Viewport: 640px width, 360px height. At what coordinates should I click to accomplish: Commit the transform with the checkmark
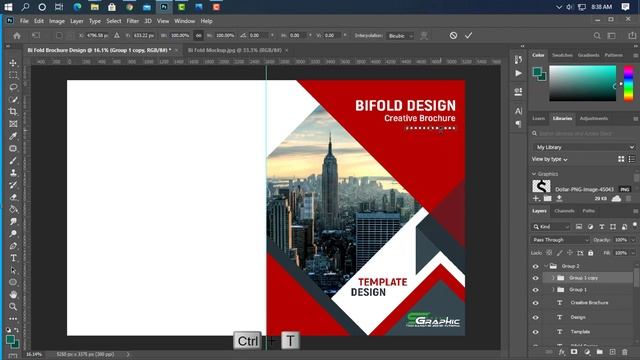(468, 36)
